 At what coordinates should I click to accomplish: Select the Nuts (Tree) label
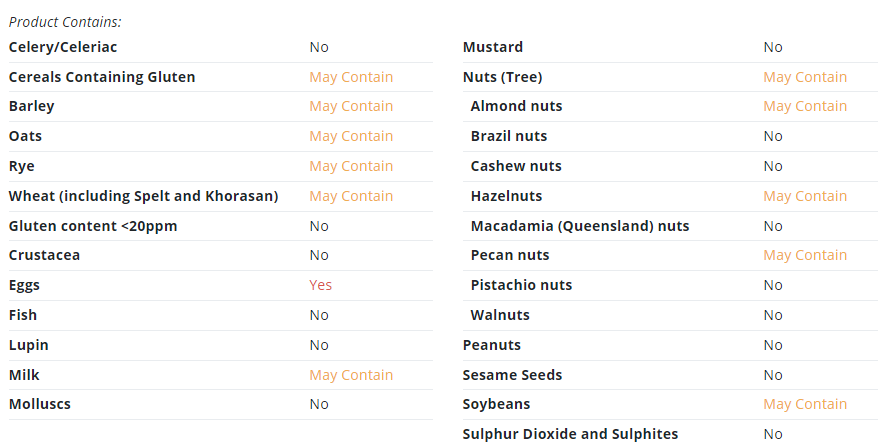click(502, 77)
